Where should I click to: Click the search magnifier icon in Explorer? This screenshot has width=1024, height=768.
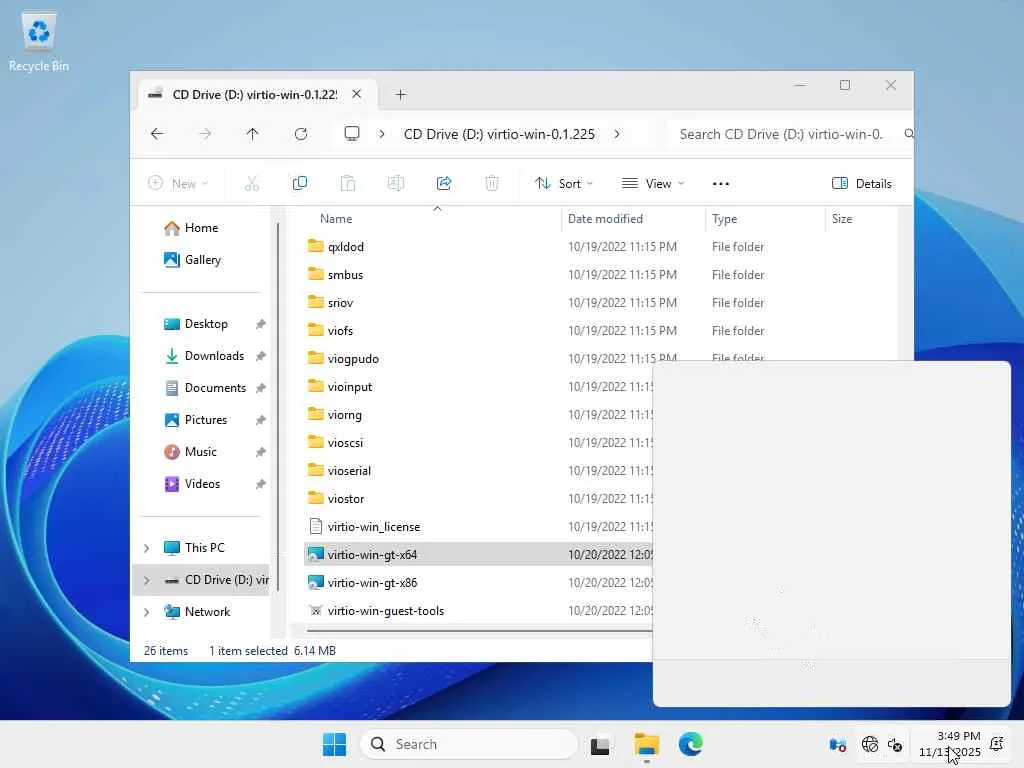click(908, 134)
